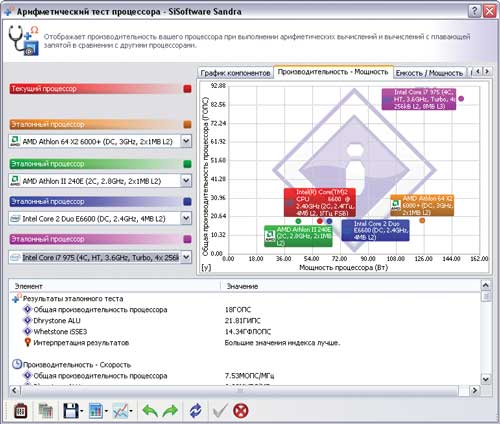Select the Dhrystone ALU row label
The height and width of the screenshot is (424, 500).
pyautogui.click(x=57, y=320)
